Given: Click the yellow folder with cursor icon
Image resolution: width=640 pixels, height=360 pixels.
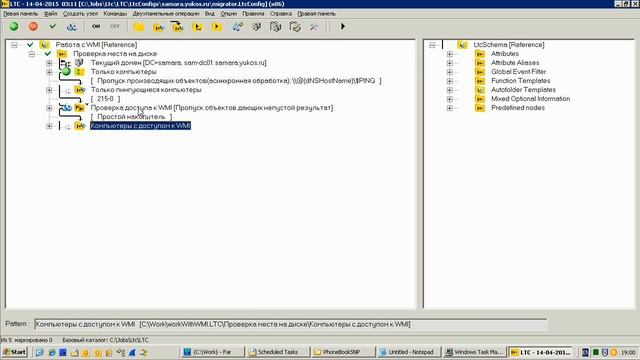Looking at the screenshot, I should click(x=198, y=27).
